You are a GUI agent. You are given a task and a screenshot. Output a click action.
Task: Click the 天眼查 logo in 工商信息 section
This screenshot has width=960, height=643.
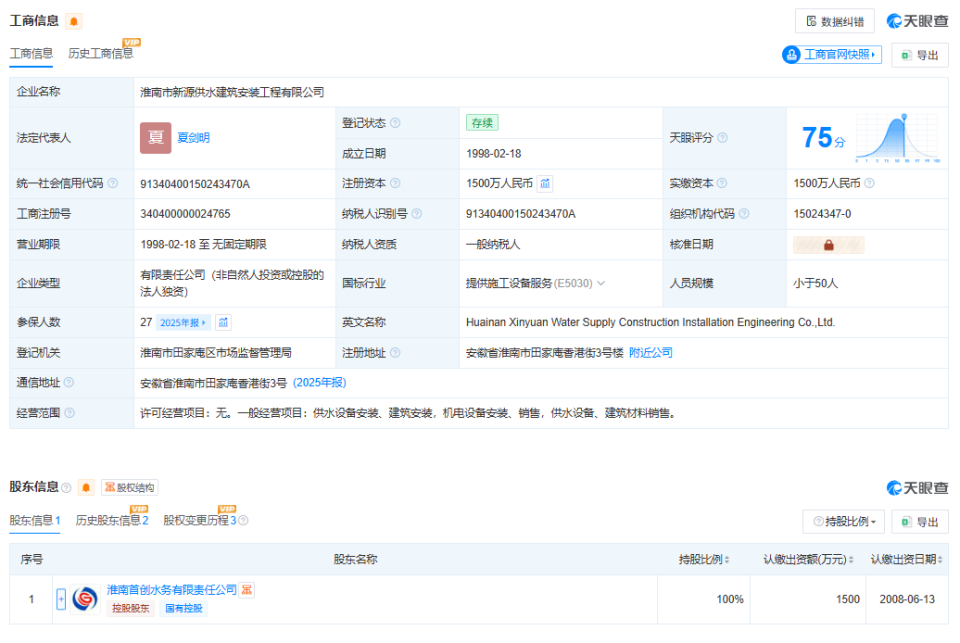pyautogui.click(x=917, y=21)
